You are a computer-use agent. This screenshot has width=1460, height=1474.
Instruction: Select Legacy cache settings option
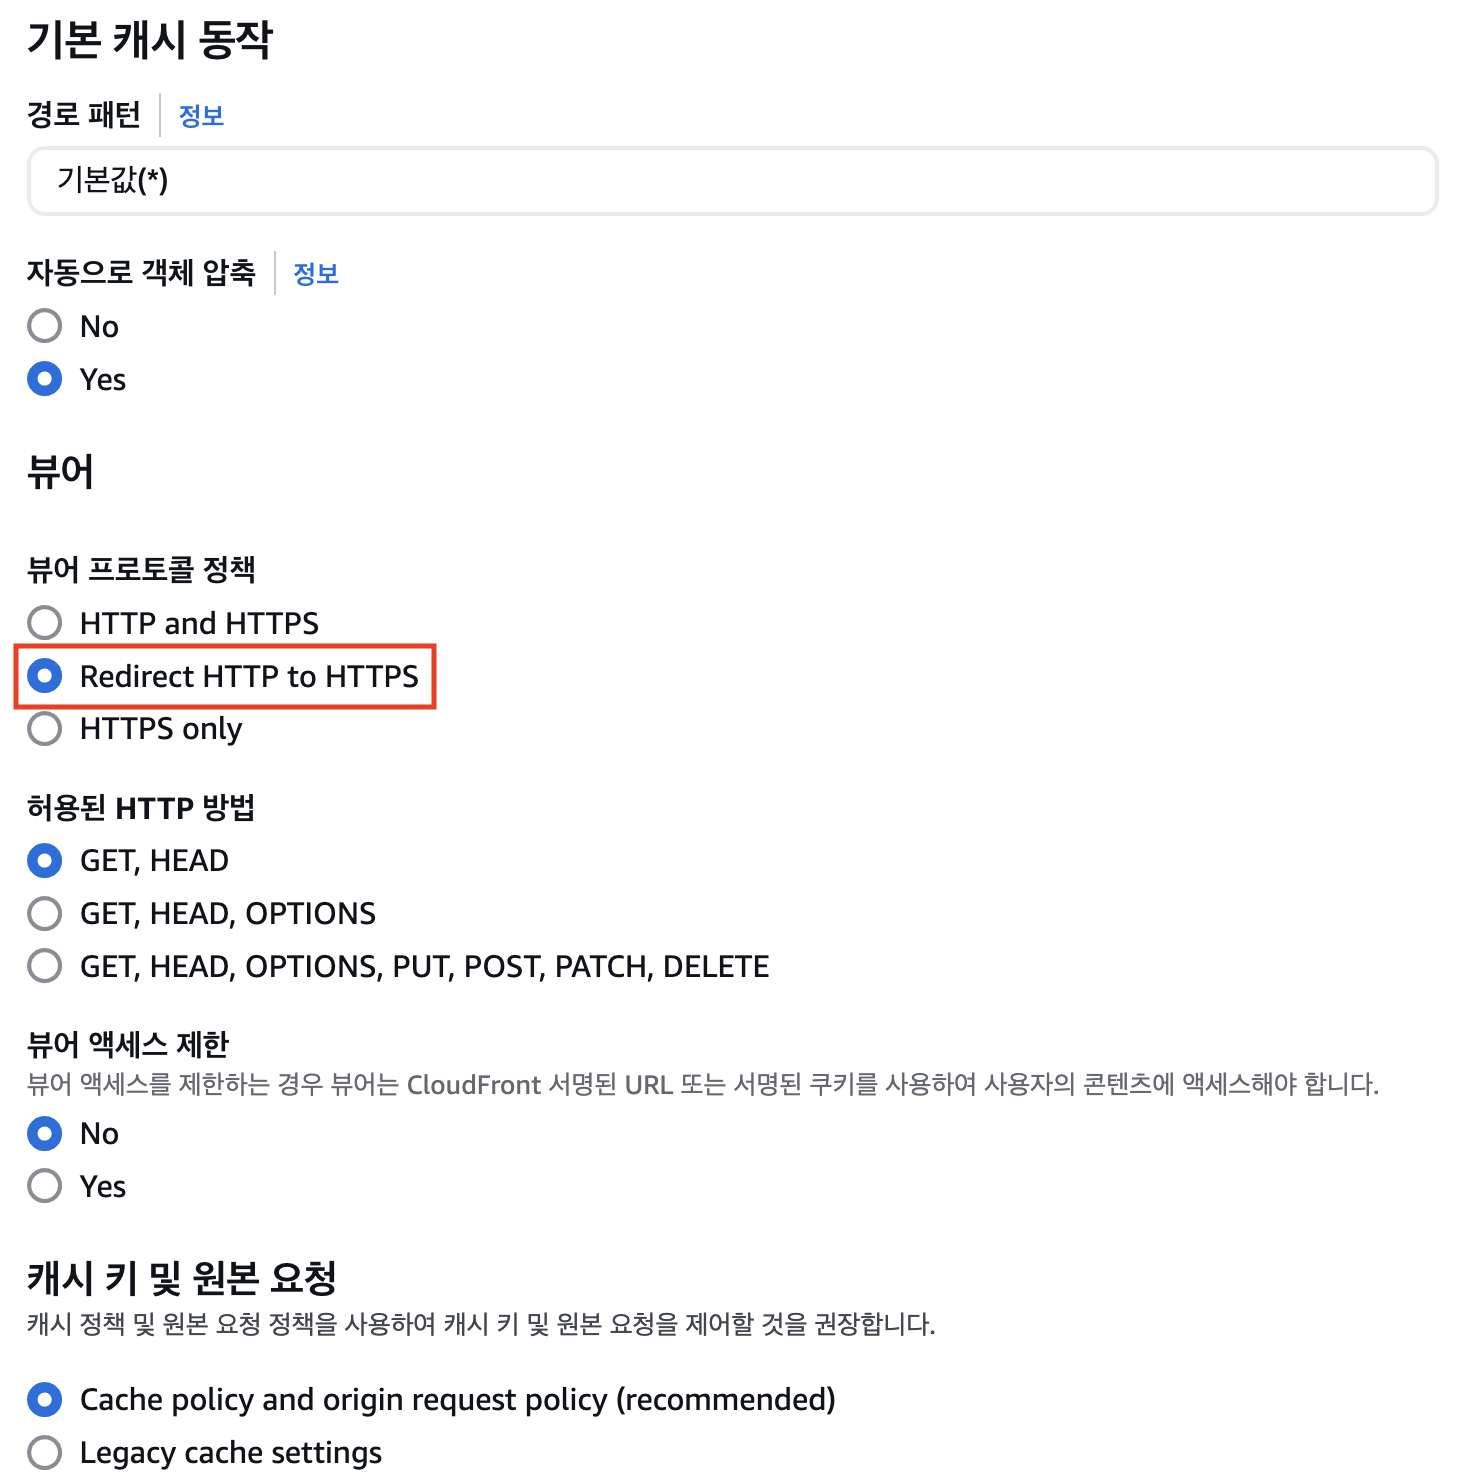click(45, 1452)
